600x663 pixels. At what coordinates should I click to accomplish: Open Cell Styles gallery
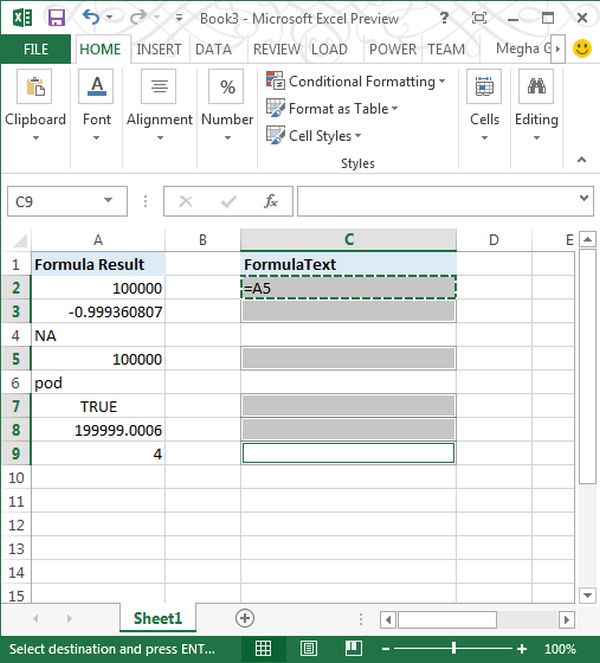point(314,136)
